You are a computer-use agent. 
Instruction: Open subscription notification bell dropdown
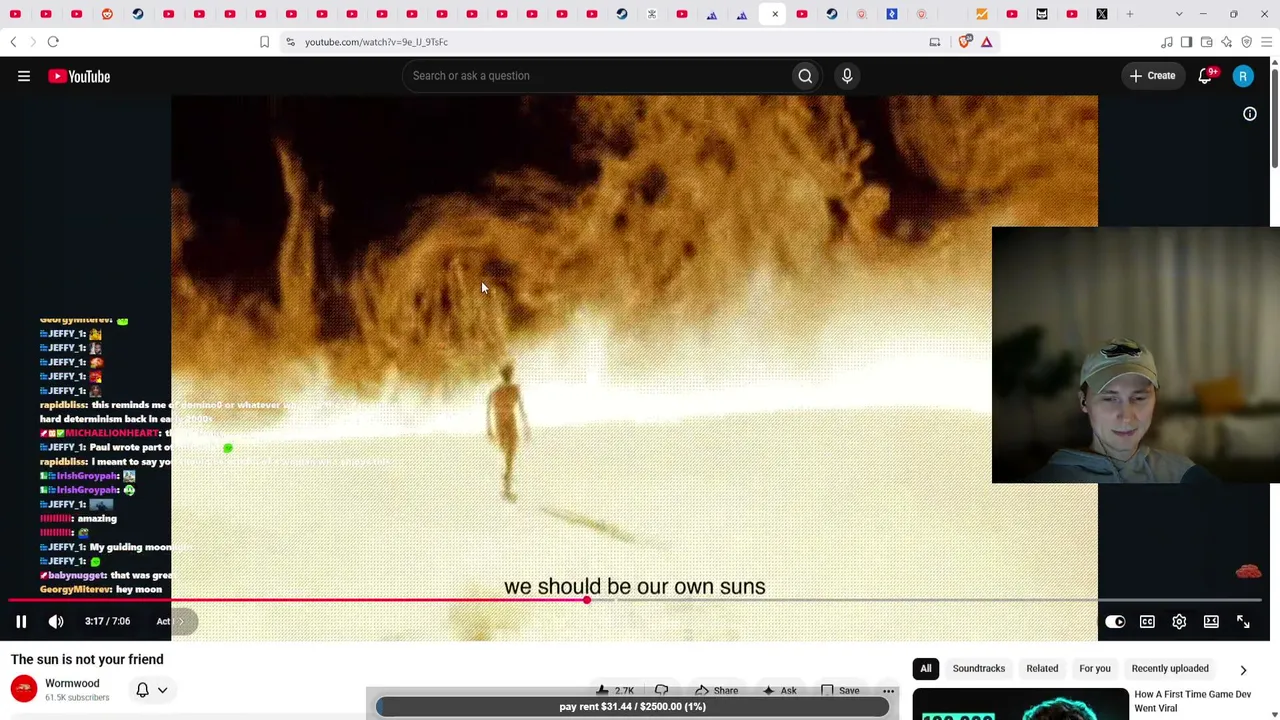coord(152,690)
